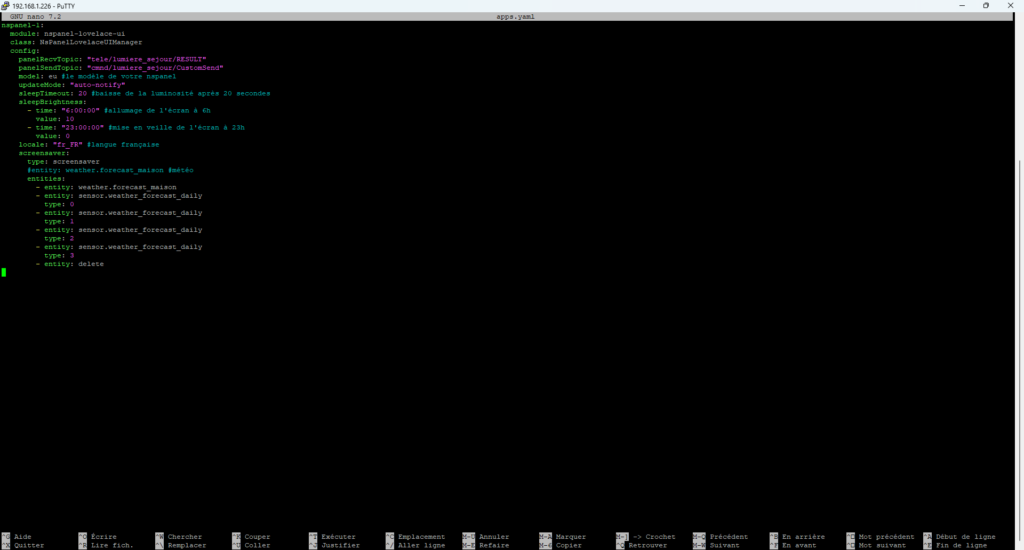Click the '- entity: weather.forecast_maison' list item
This screenshot has width=1024, height=550.
point(106,186)
